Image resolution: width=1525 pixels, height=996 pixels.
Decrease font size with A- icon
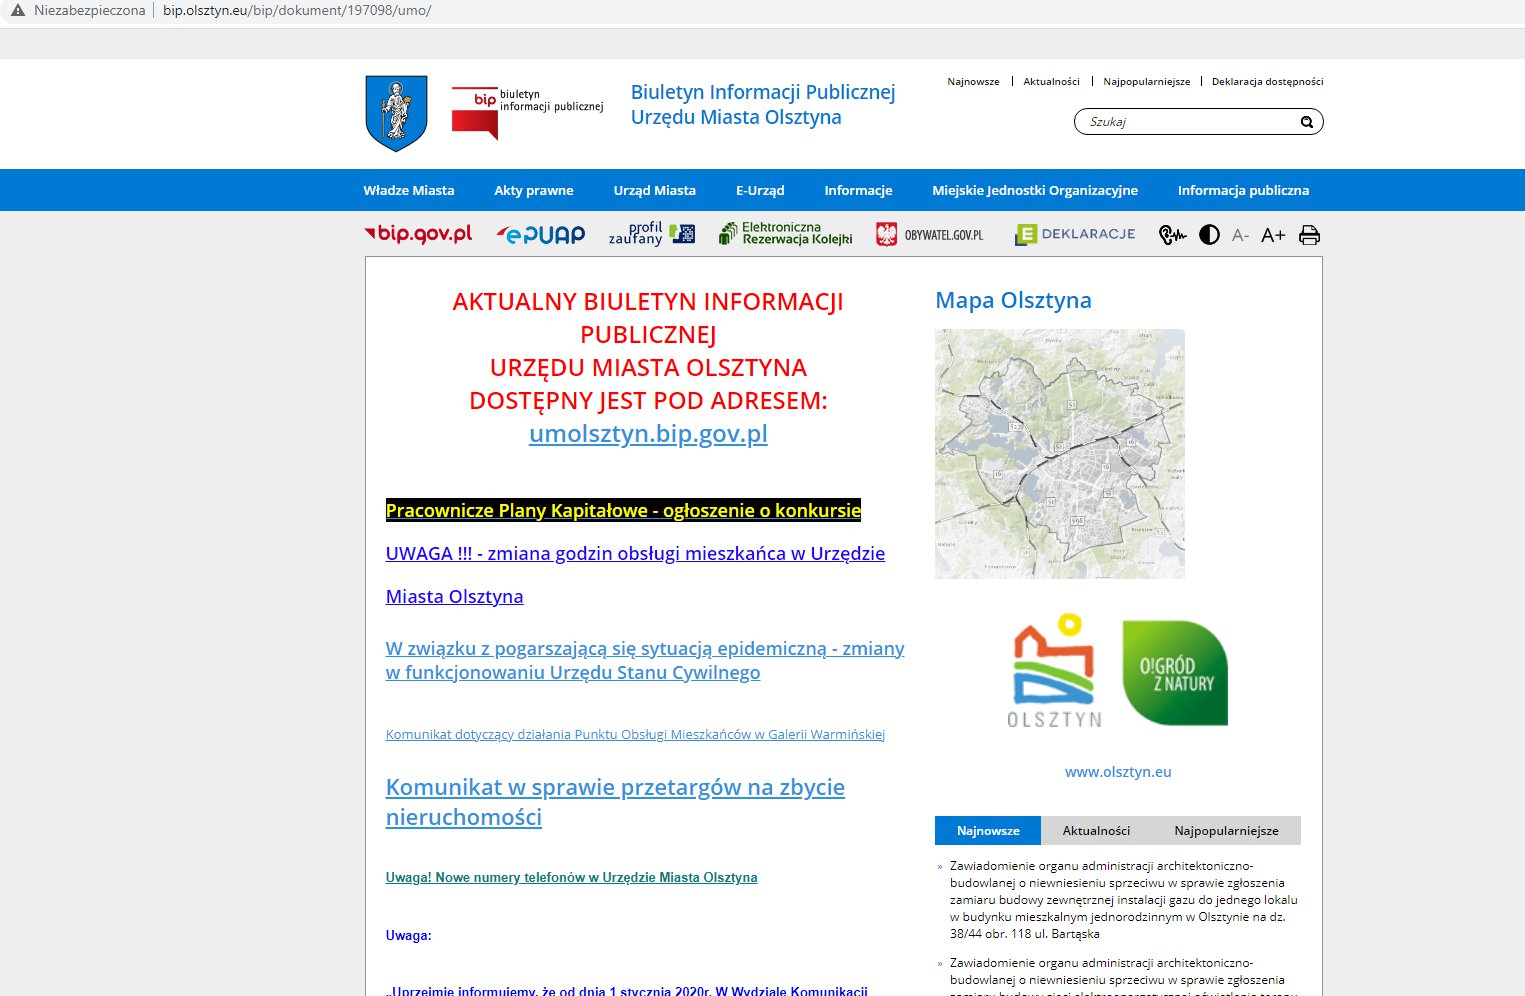coord(1241,235)
